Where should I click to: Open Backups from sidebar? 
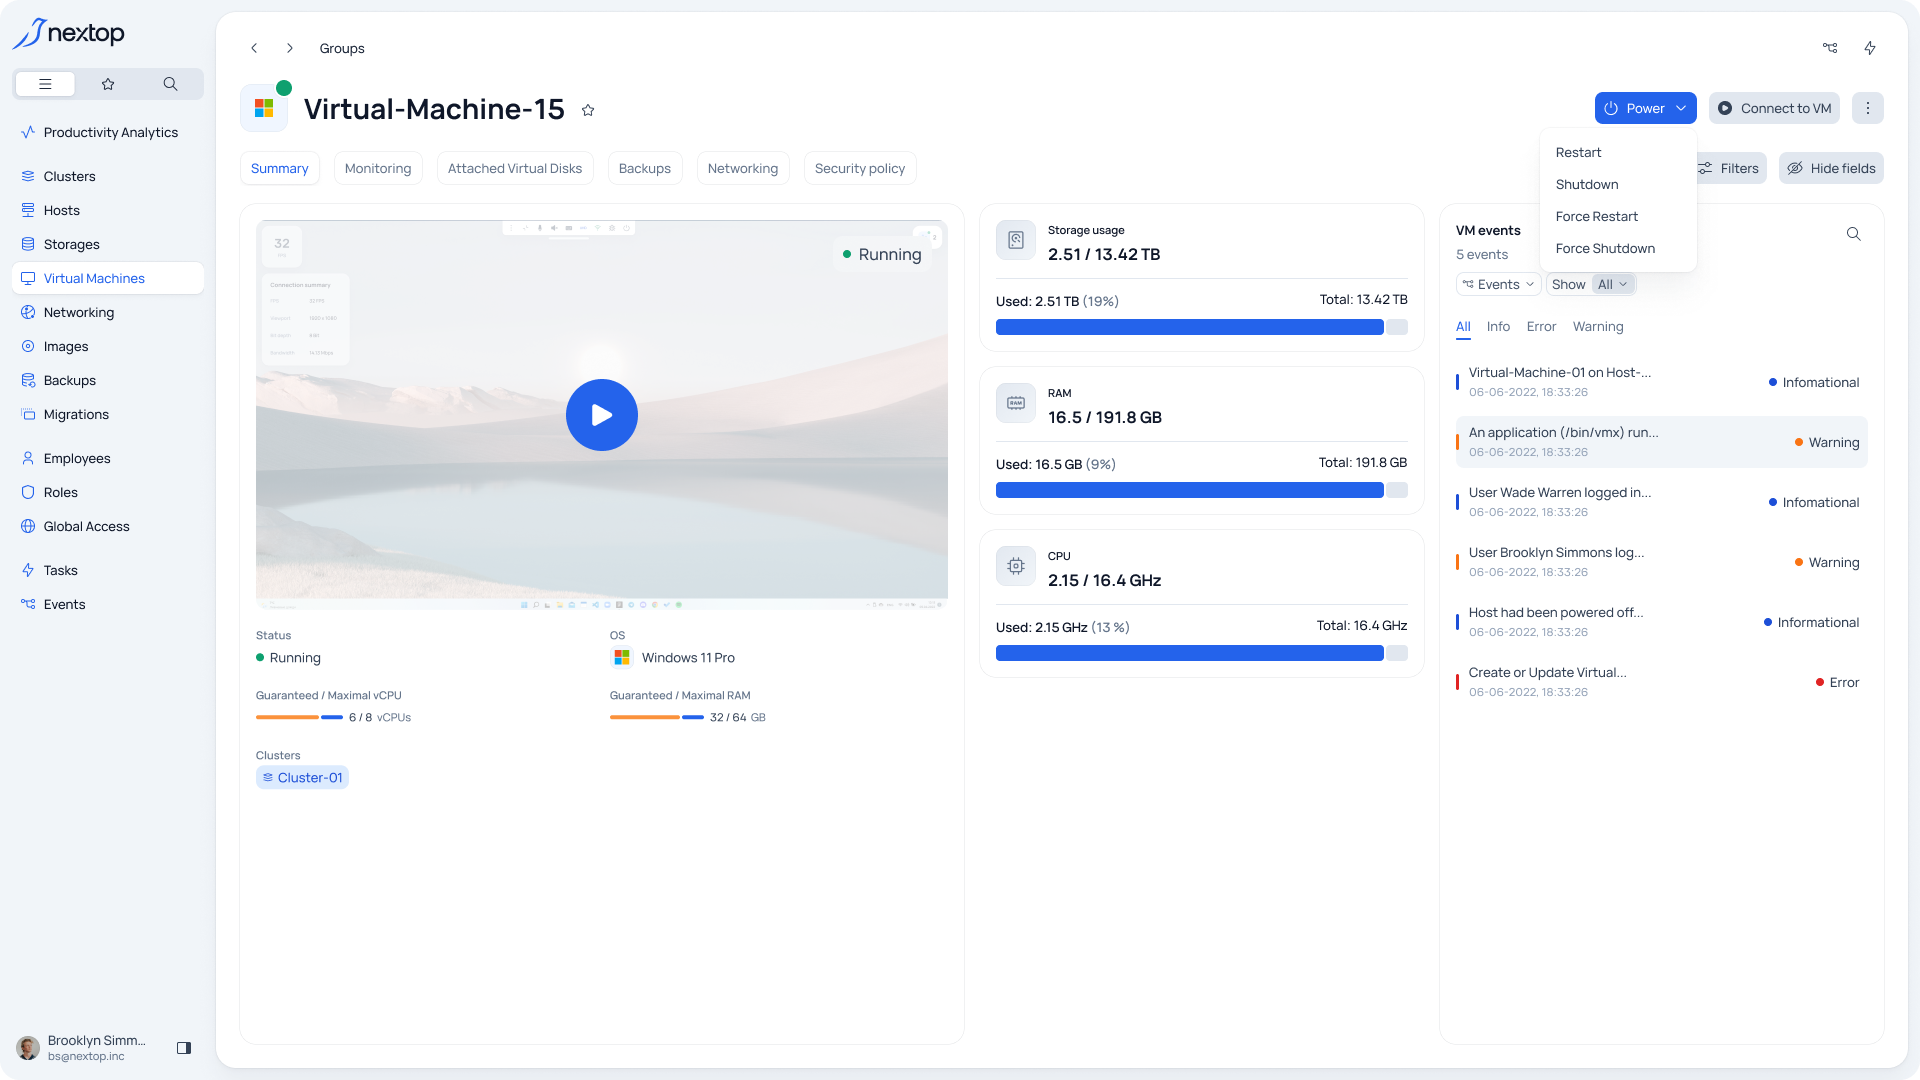(x=108, y=380)
